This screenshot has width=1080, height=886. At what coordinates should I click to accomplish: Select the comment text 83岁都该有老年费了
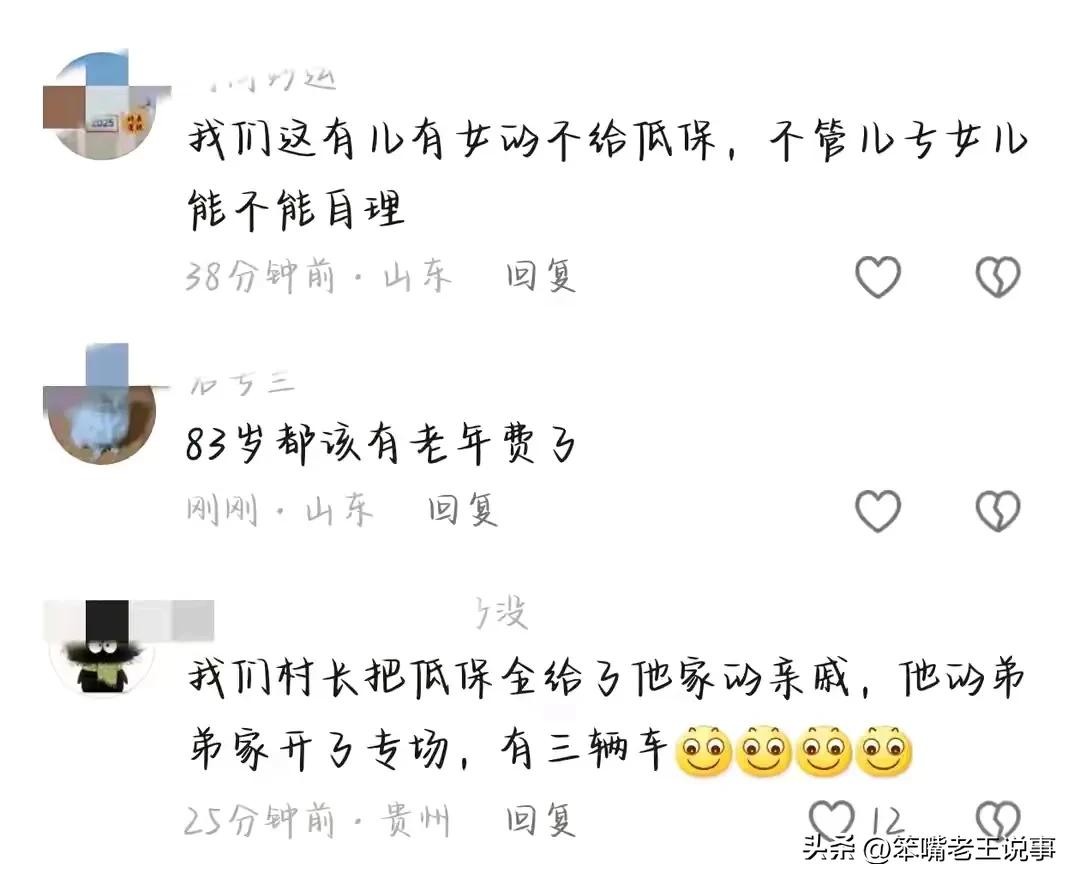click(x=381, y=444)
